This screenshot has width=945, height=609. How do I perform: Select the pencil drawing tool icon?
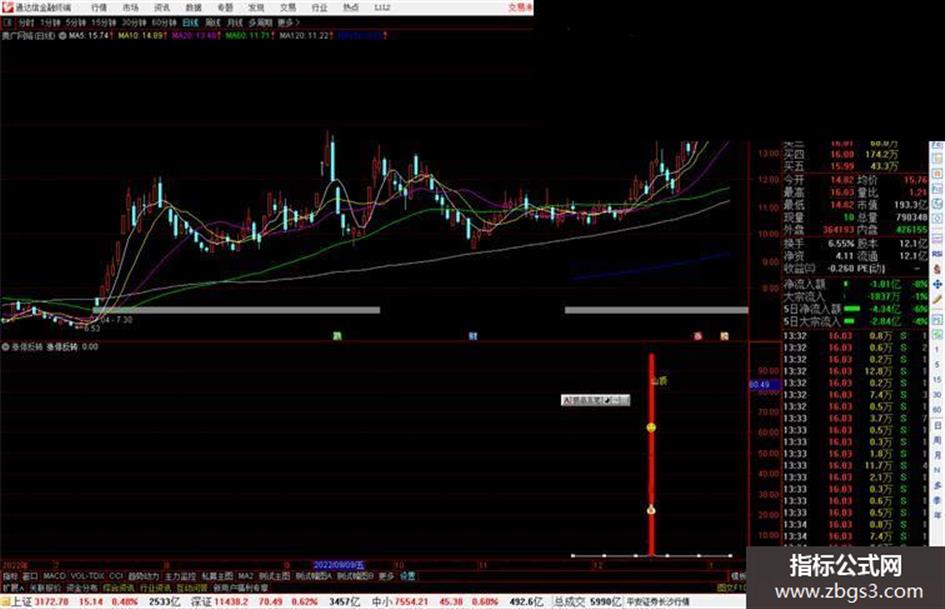pyautogui.click(x=937, y=299)
